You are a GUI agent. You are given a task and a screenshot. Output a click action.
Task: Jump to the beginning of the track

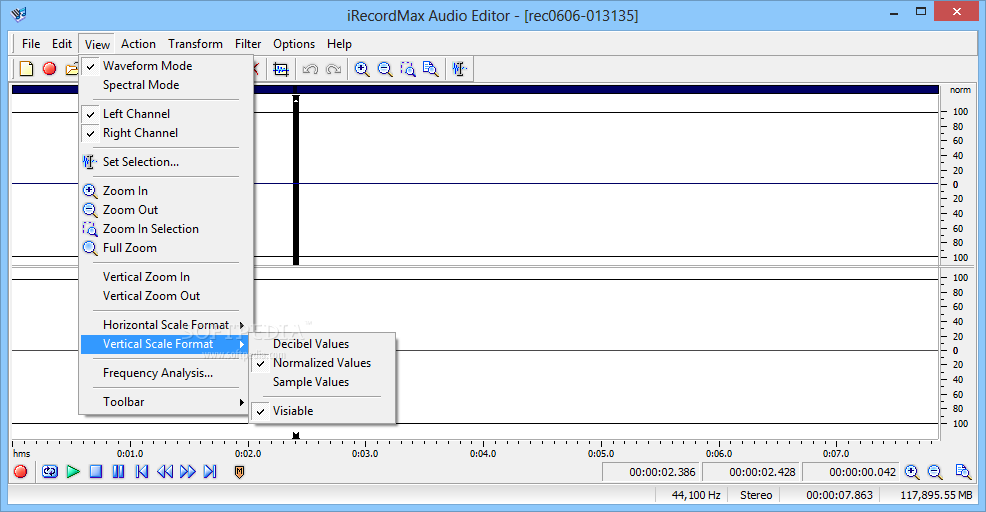click(141, 471)
